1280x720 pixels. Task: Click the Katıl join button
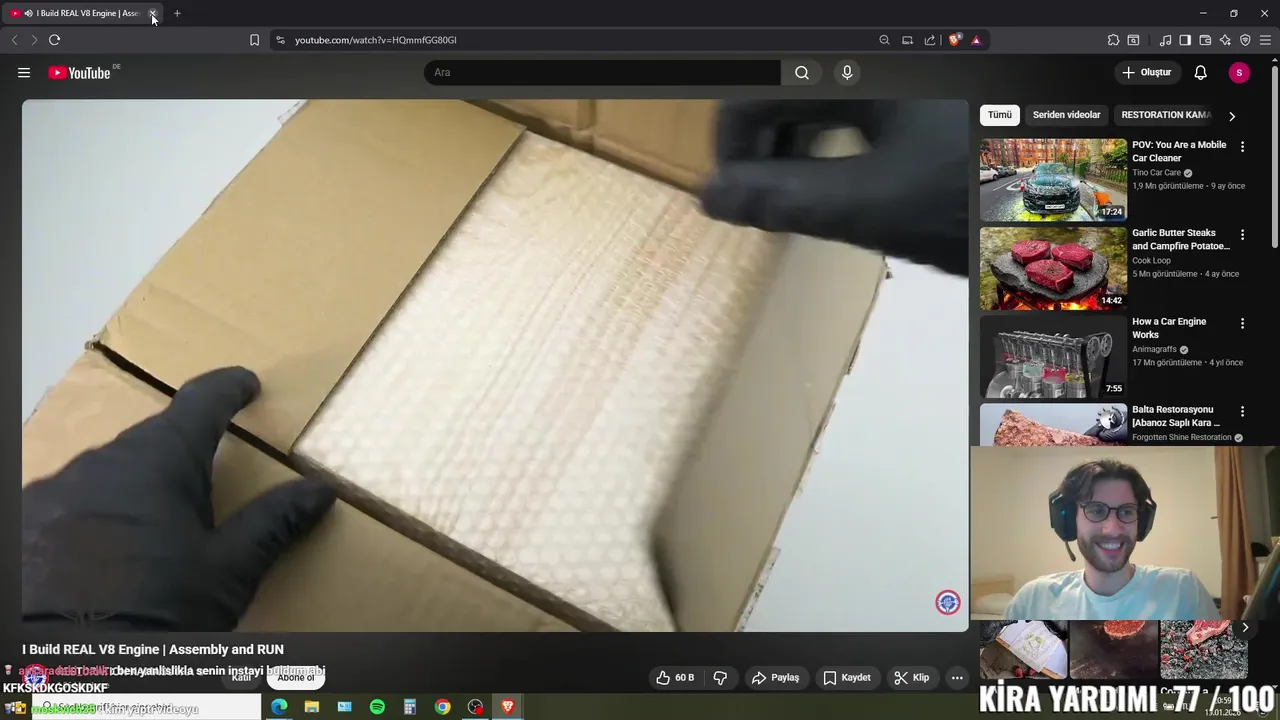click(x=241, y=677)
